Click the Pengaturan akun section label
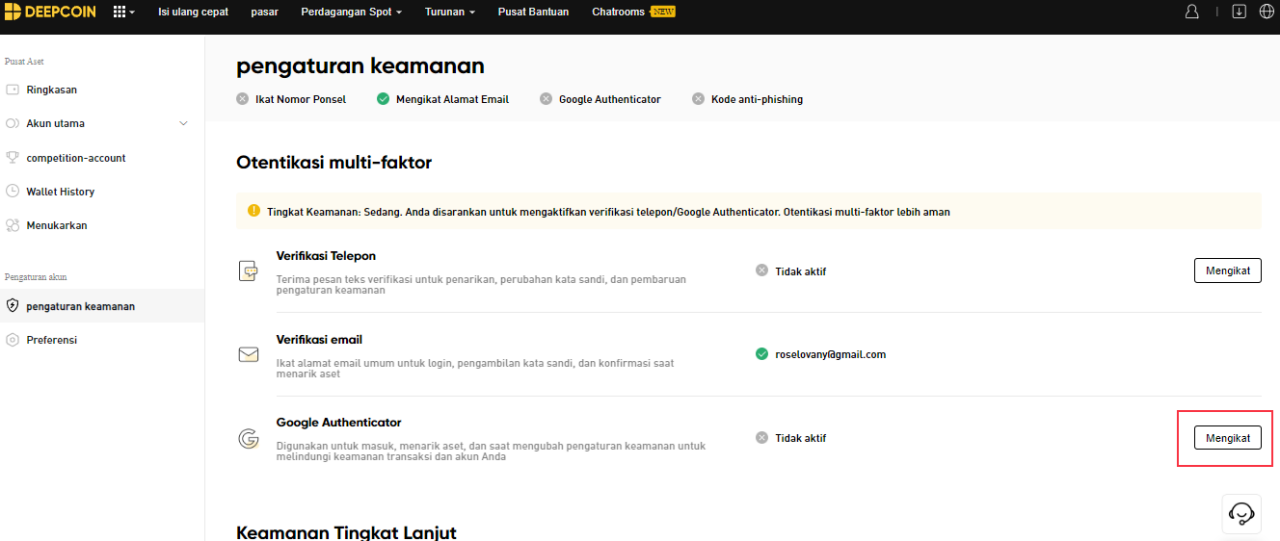This screenshot has width=1280, height=541. tap(36, 277)
